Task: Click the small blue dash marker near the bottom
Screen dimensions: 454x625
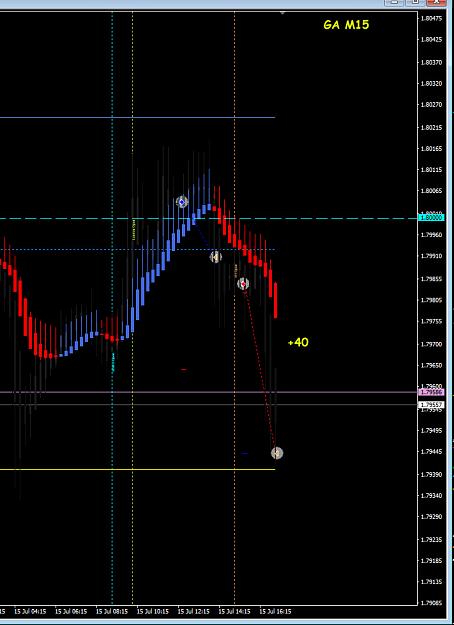Action: pyautogui.click(x=244, y=453)
